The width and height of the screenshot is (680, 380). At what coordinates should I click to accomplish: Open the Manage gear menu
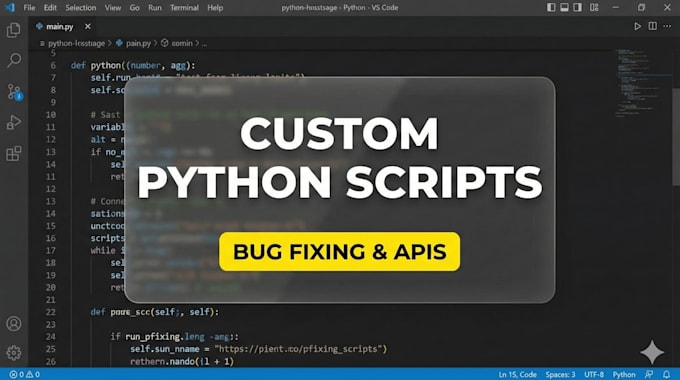[14, 353]
